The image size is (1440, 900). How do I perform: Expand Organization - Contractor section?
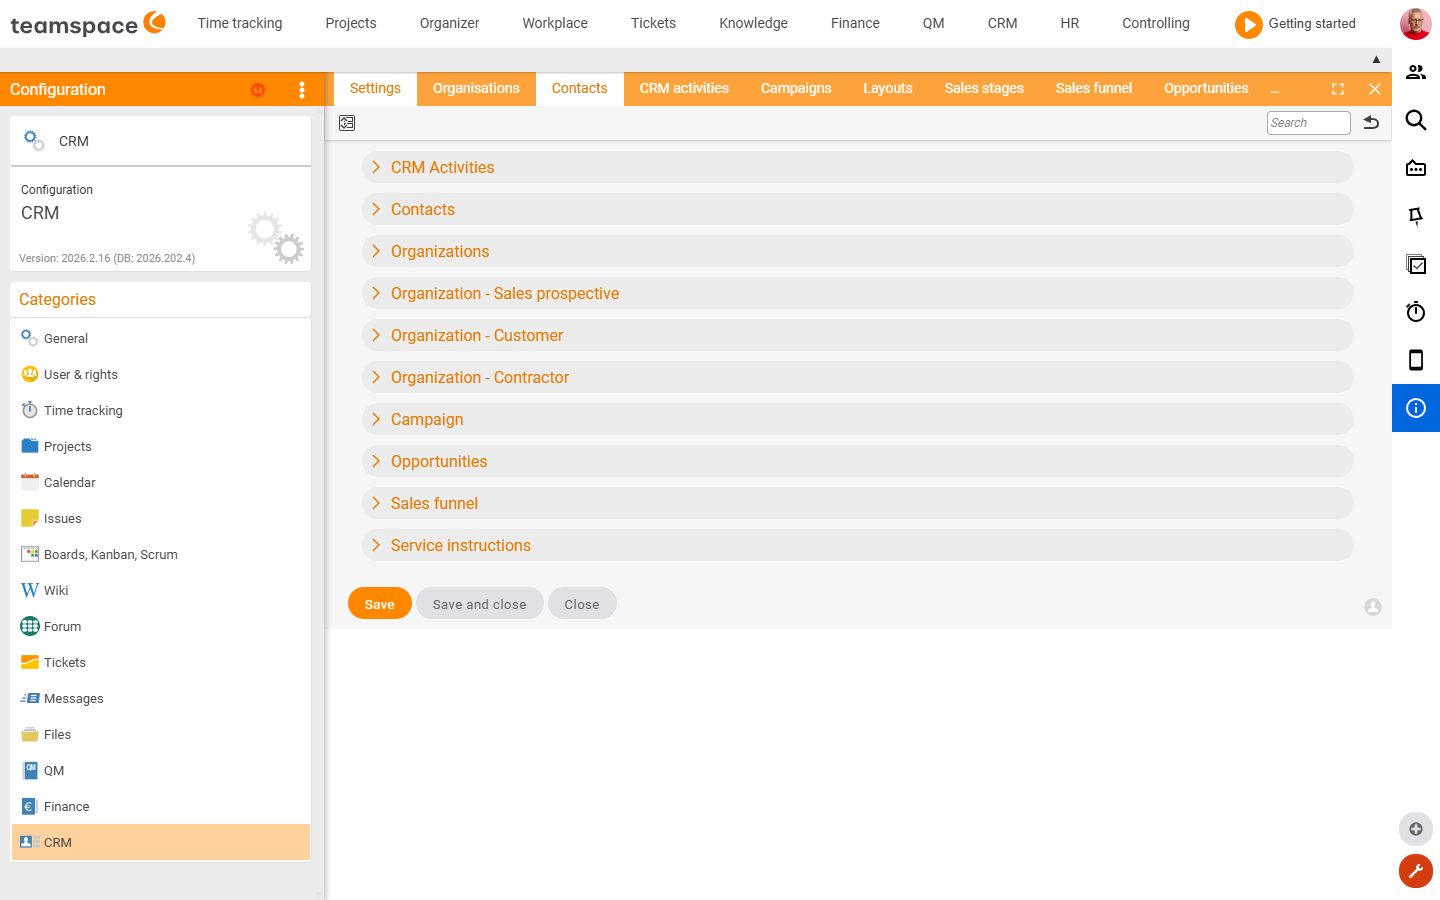click(857, 377)
